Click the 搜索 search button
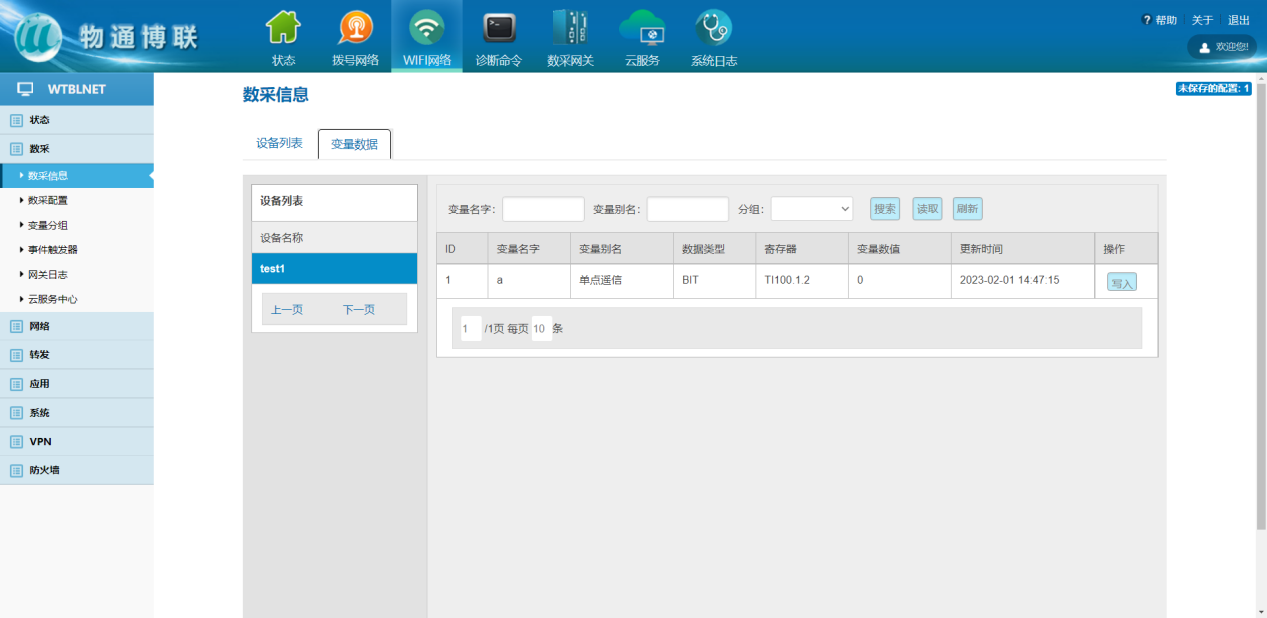 point(884,209)
